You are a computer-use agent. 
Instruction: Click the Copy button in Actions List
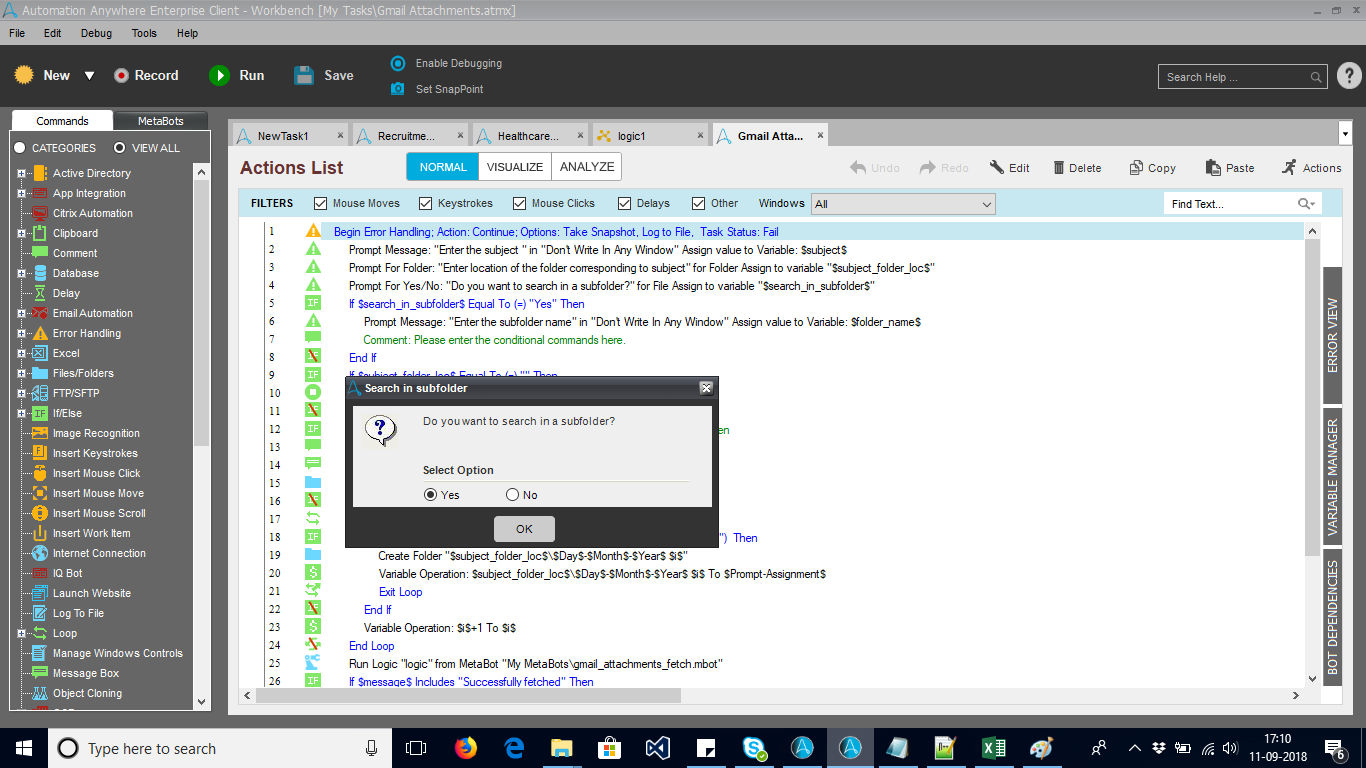[x=1152, y=168]
